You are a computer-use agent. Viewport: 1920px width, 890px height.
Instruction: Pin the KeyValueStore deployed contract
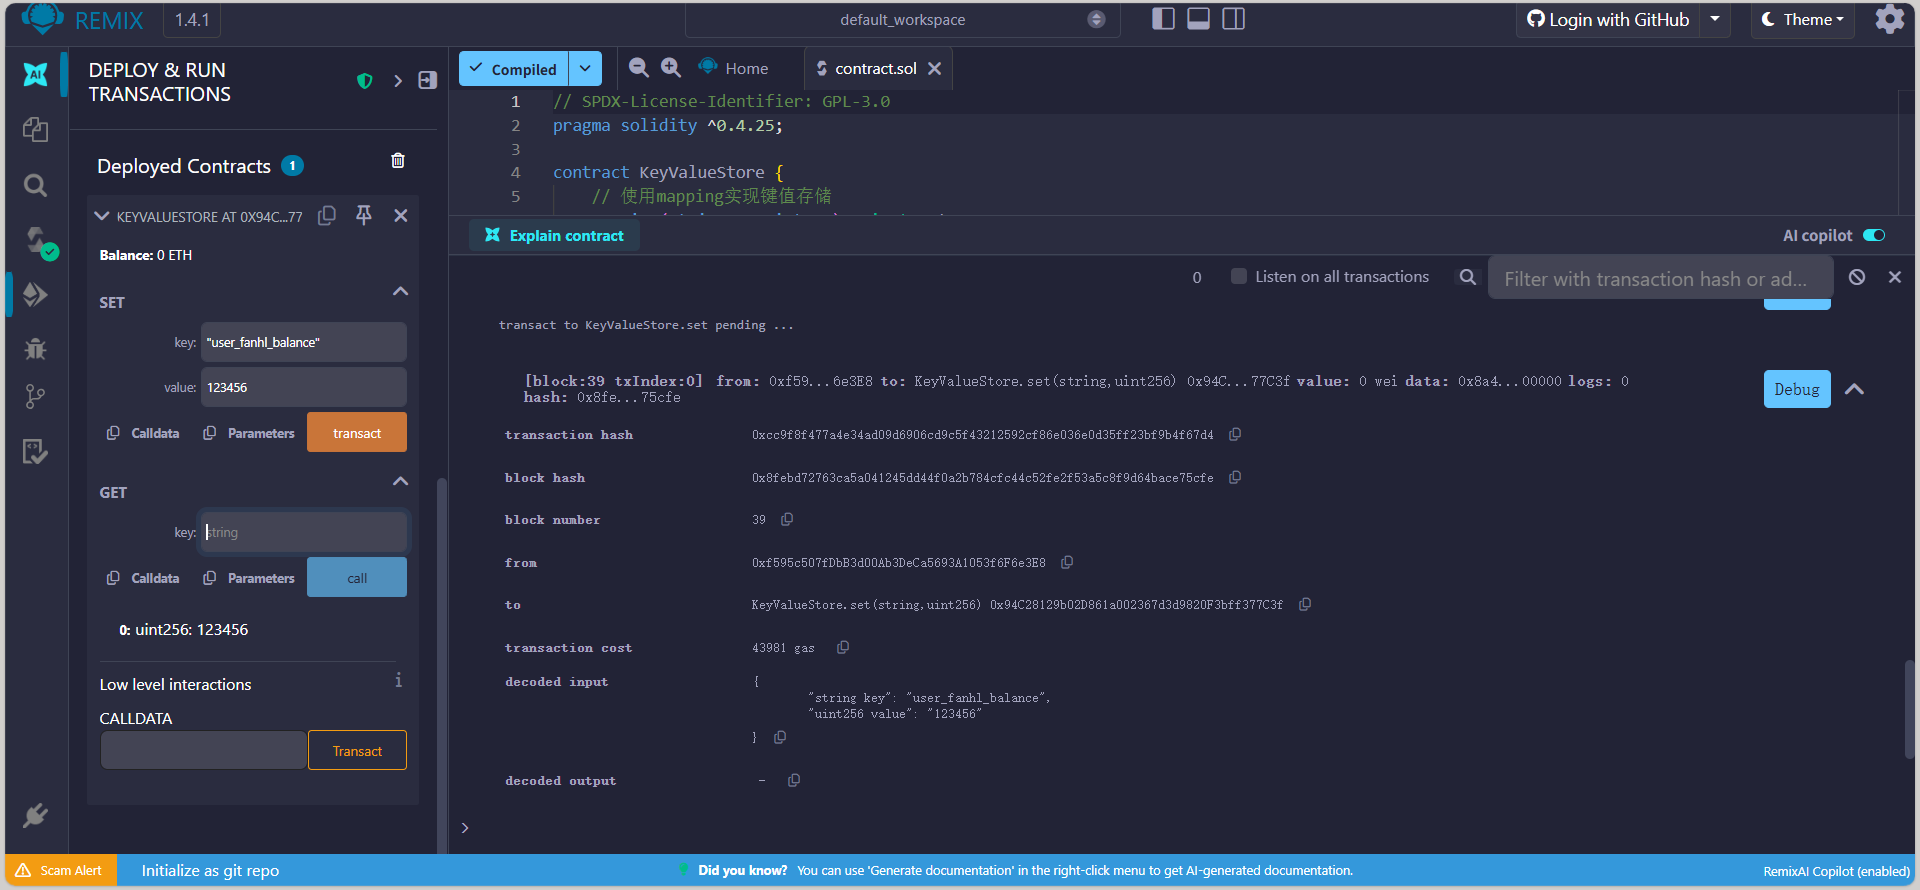[x=364, y=215]
